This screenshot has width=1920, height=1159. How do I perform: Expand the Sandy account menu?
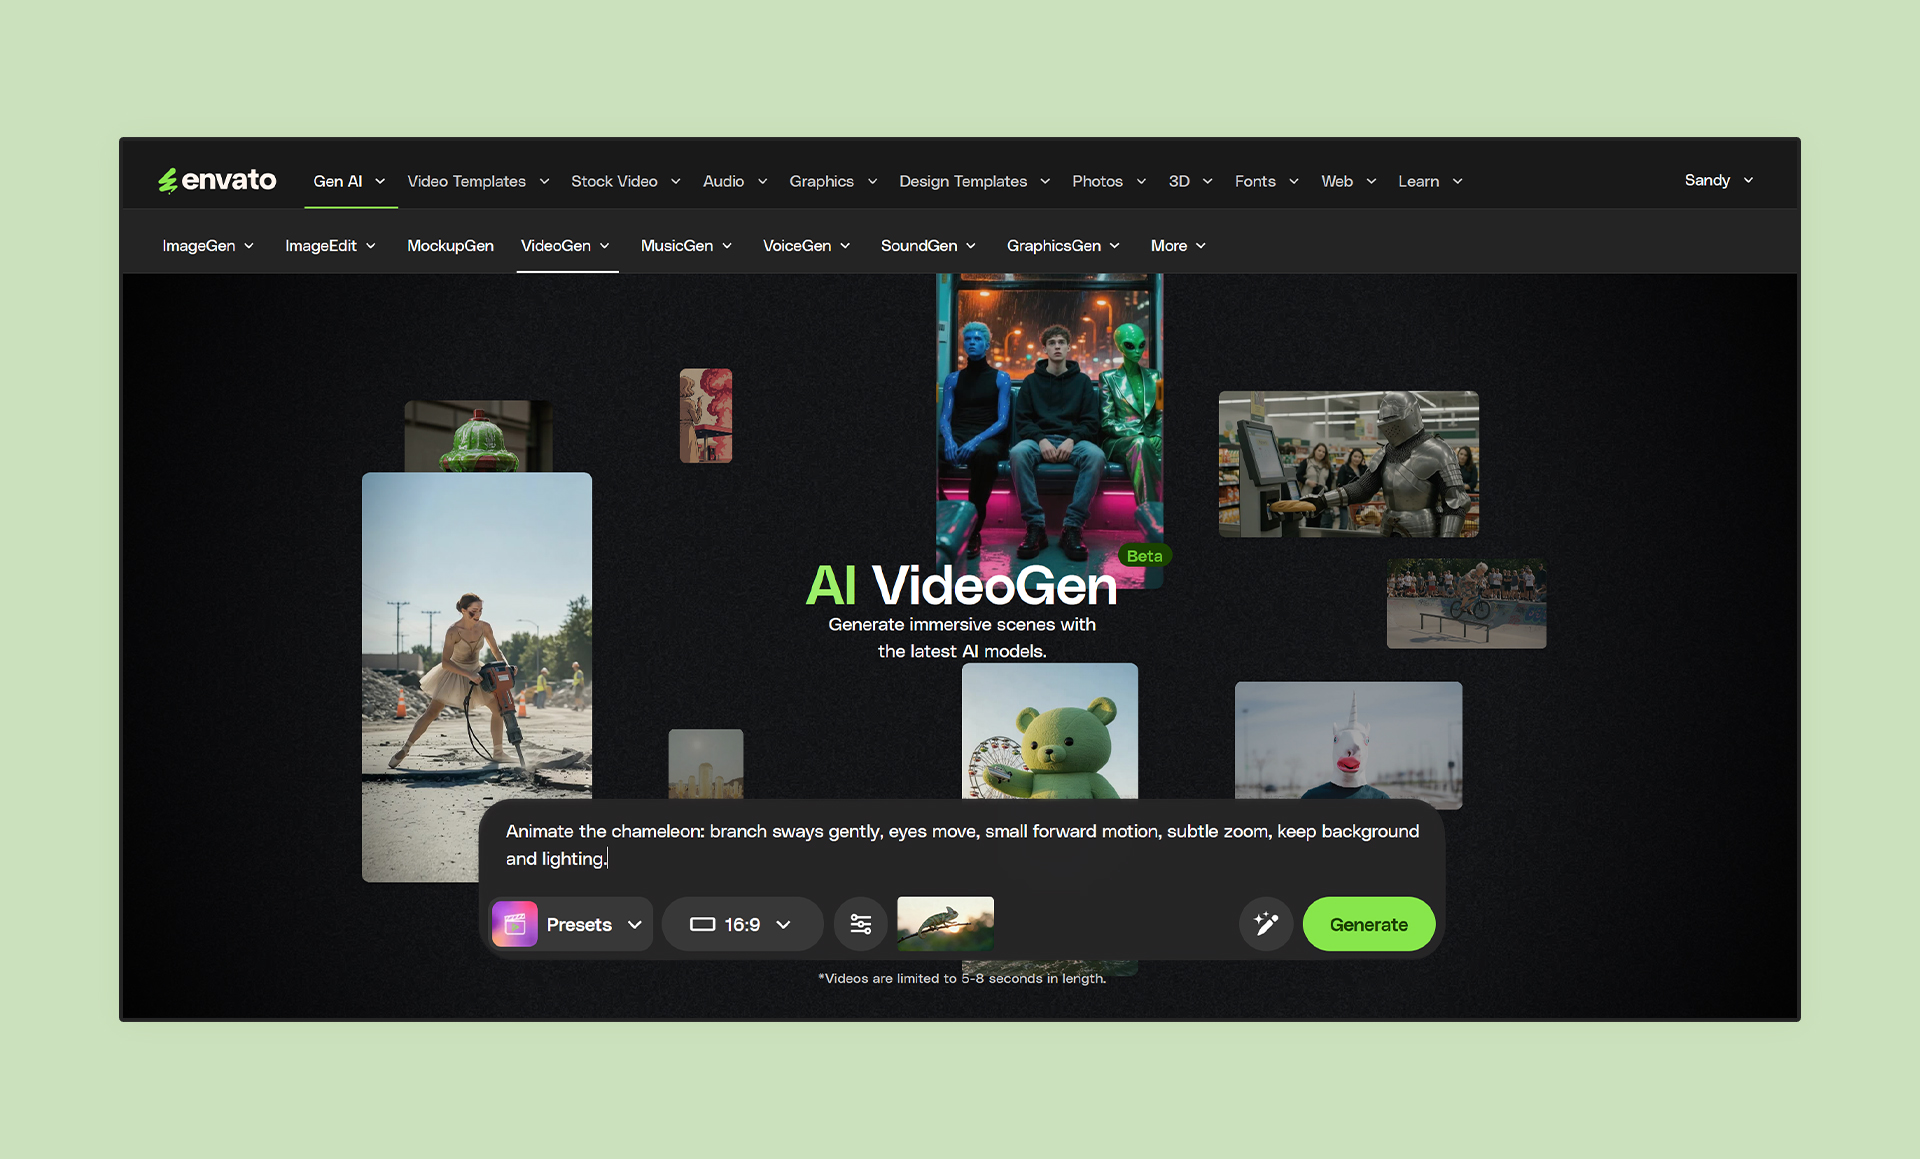tap(1718, 180)
